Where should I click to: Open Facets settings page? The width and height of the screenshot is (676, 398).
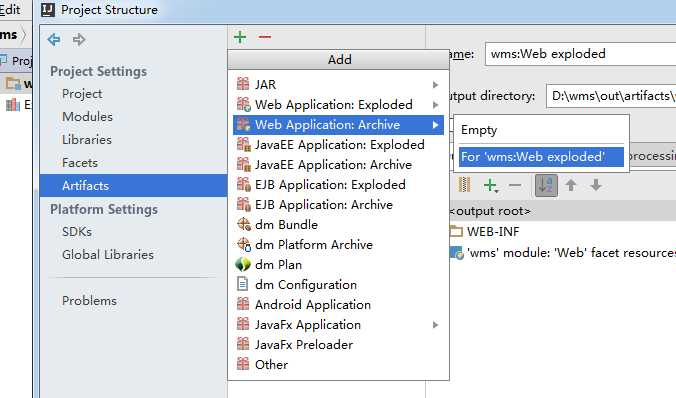pyautogui.click(x=80, y=163)
